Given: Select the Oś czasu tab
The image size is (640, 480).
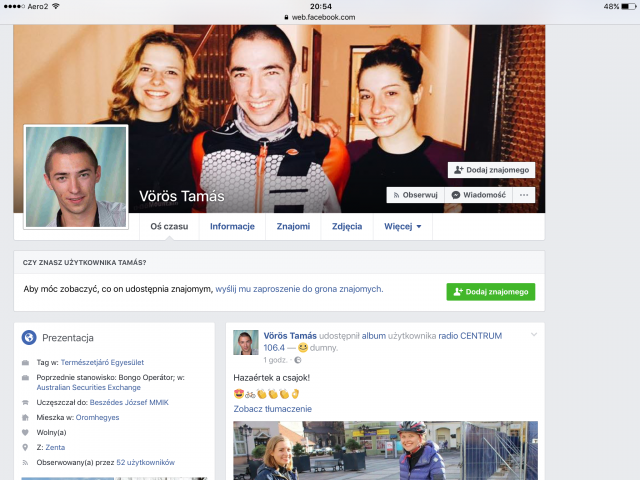Looking at the screenshot, I should (x=169, y=226).
